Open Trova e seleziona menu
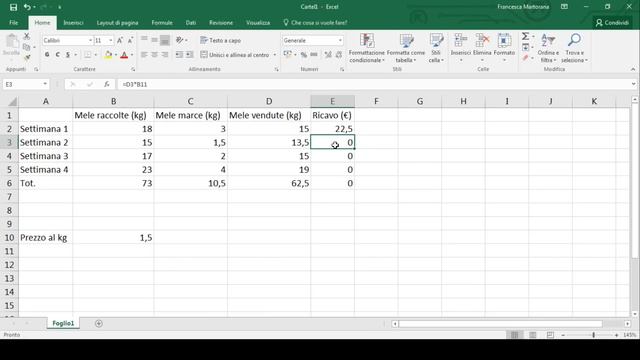 click(x=574, y=48)
